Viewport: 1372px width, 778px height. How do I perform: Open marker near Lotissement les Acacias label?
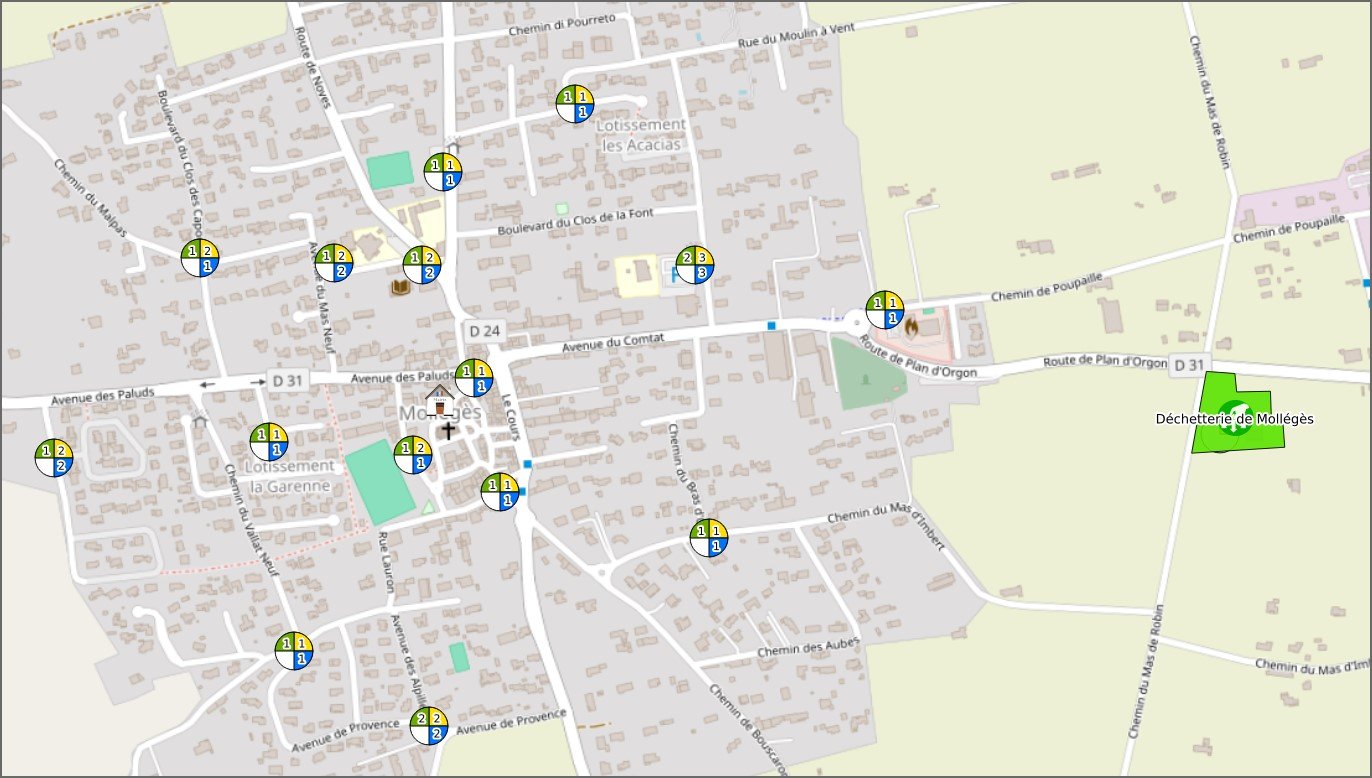[575, 104]
